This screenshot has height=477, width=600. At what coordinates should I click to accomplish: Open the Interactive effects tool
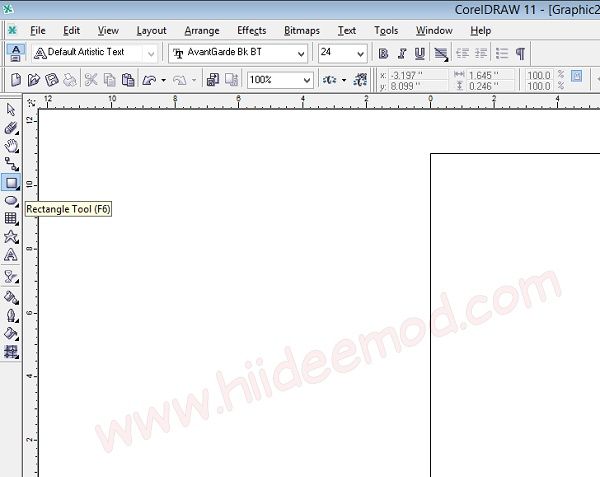[11, 277]
